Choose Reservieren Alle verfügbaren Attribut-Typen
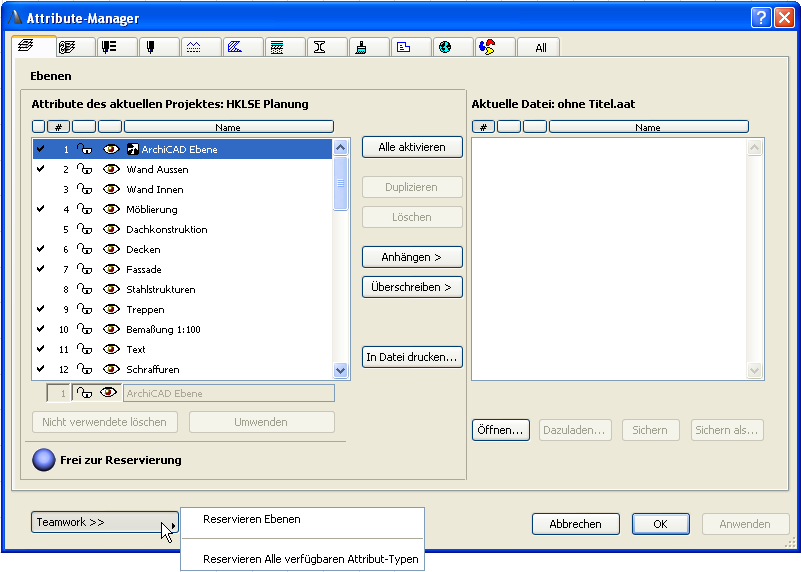This screenshot has height=572, width=801. tap(310, 559)
